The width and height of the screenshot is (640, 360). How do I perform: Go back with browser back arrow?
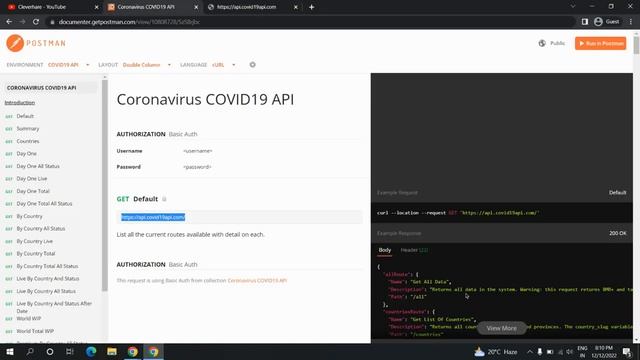pos(9,22)
